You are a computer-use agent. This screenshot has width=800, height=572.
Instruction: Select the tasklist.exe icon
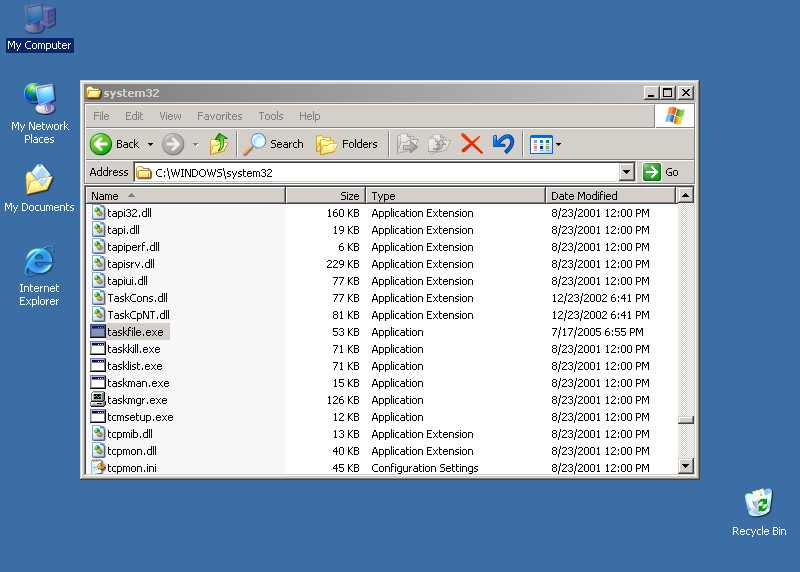pyautogui.click(x=98, y=365)
